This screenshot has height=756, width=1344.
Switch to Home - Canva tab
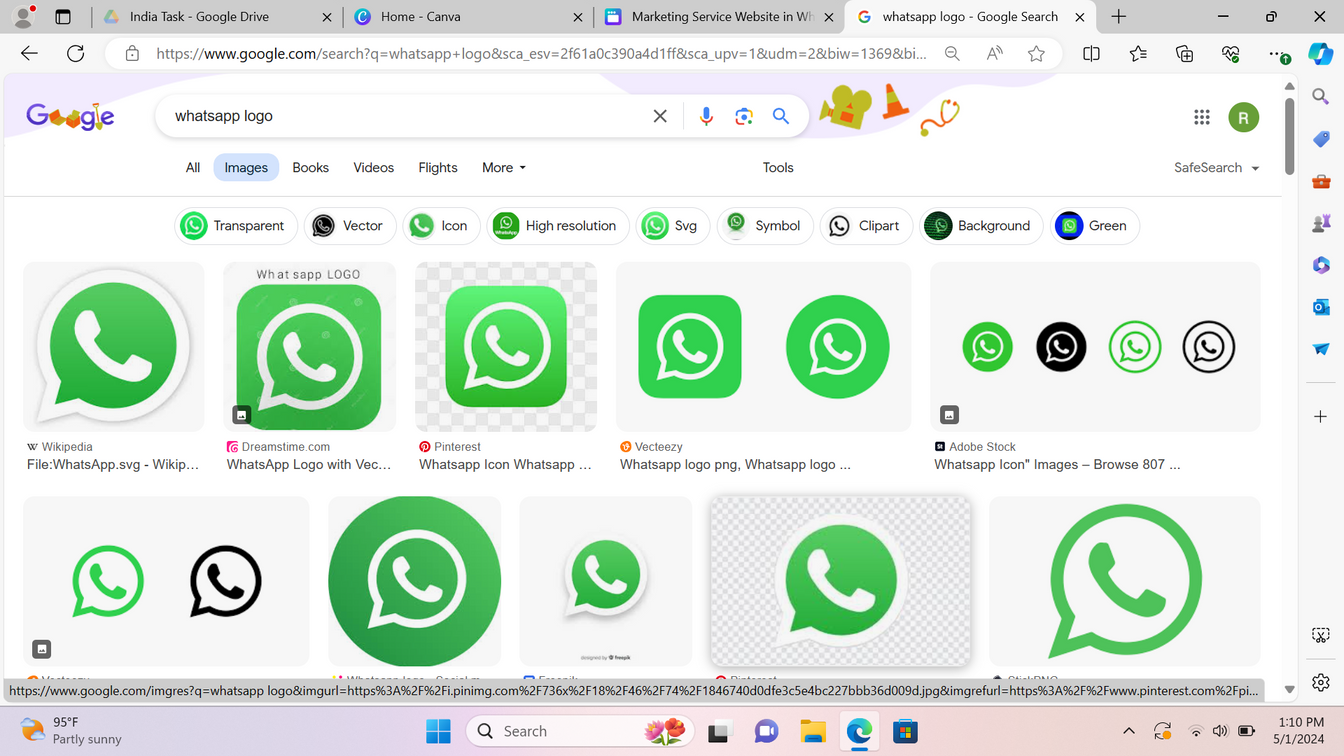[468, 17]
